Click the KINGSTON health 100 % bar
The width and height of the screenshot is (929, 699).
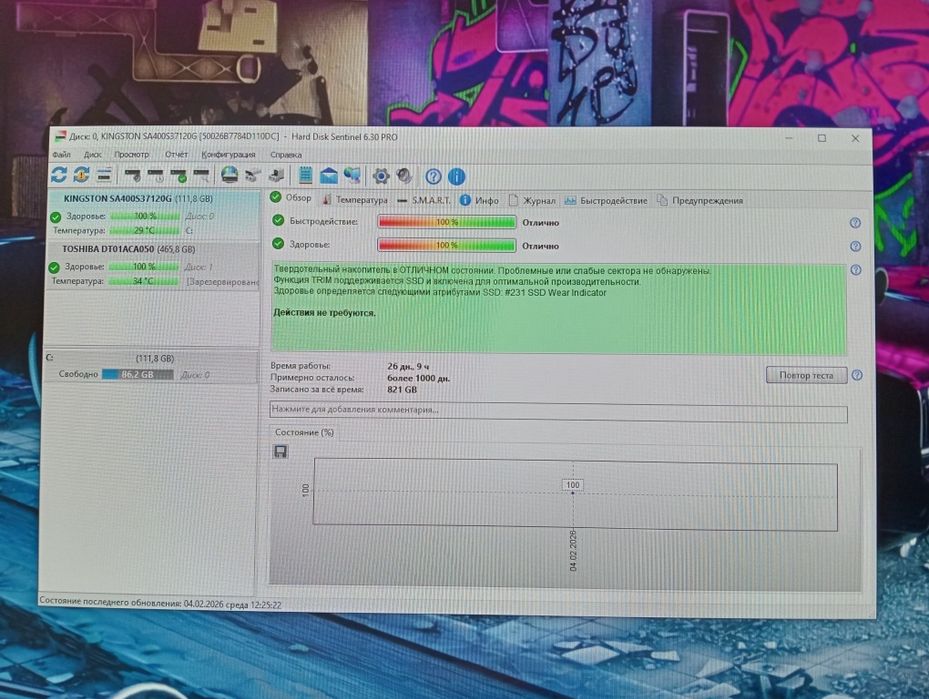[x=145, y=216]
